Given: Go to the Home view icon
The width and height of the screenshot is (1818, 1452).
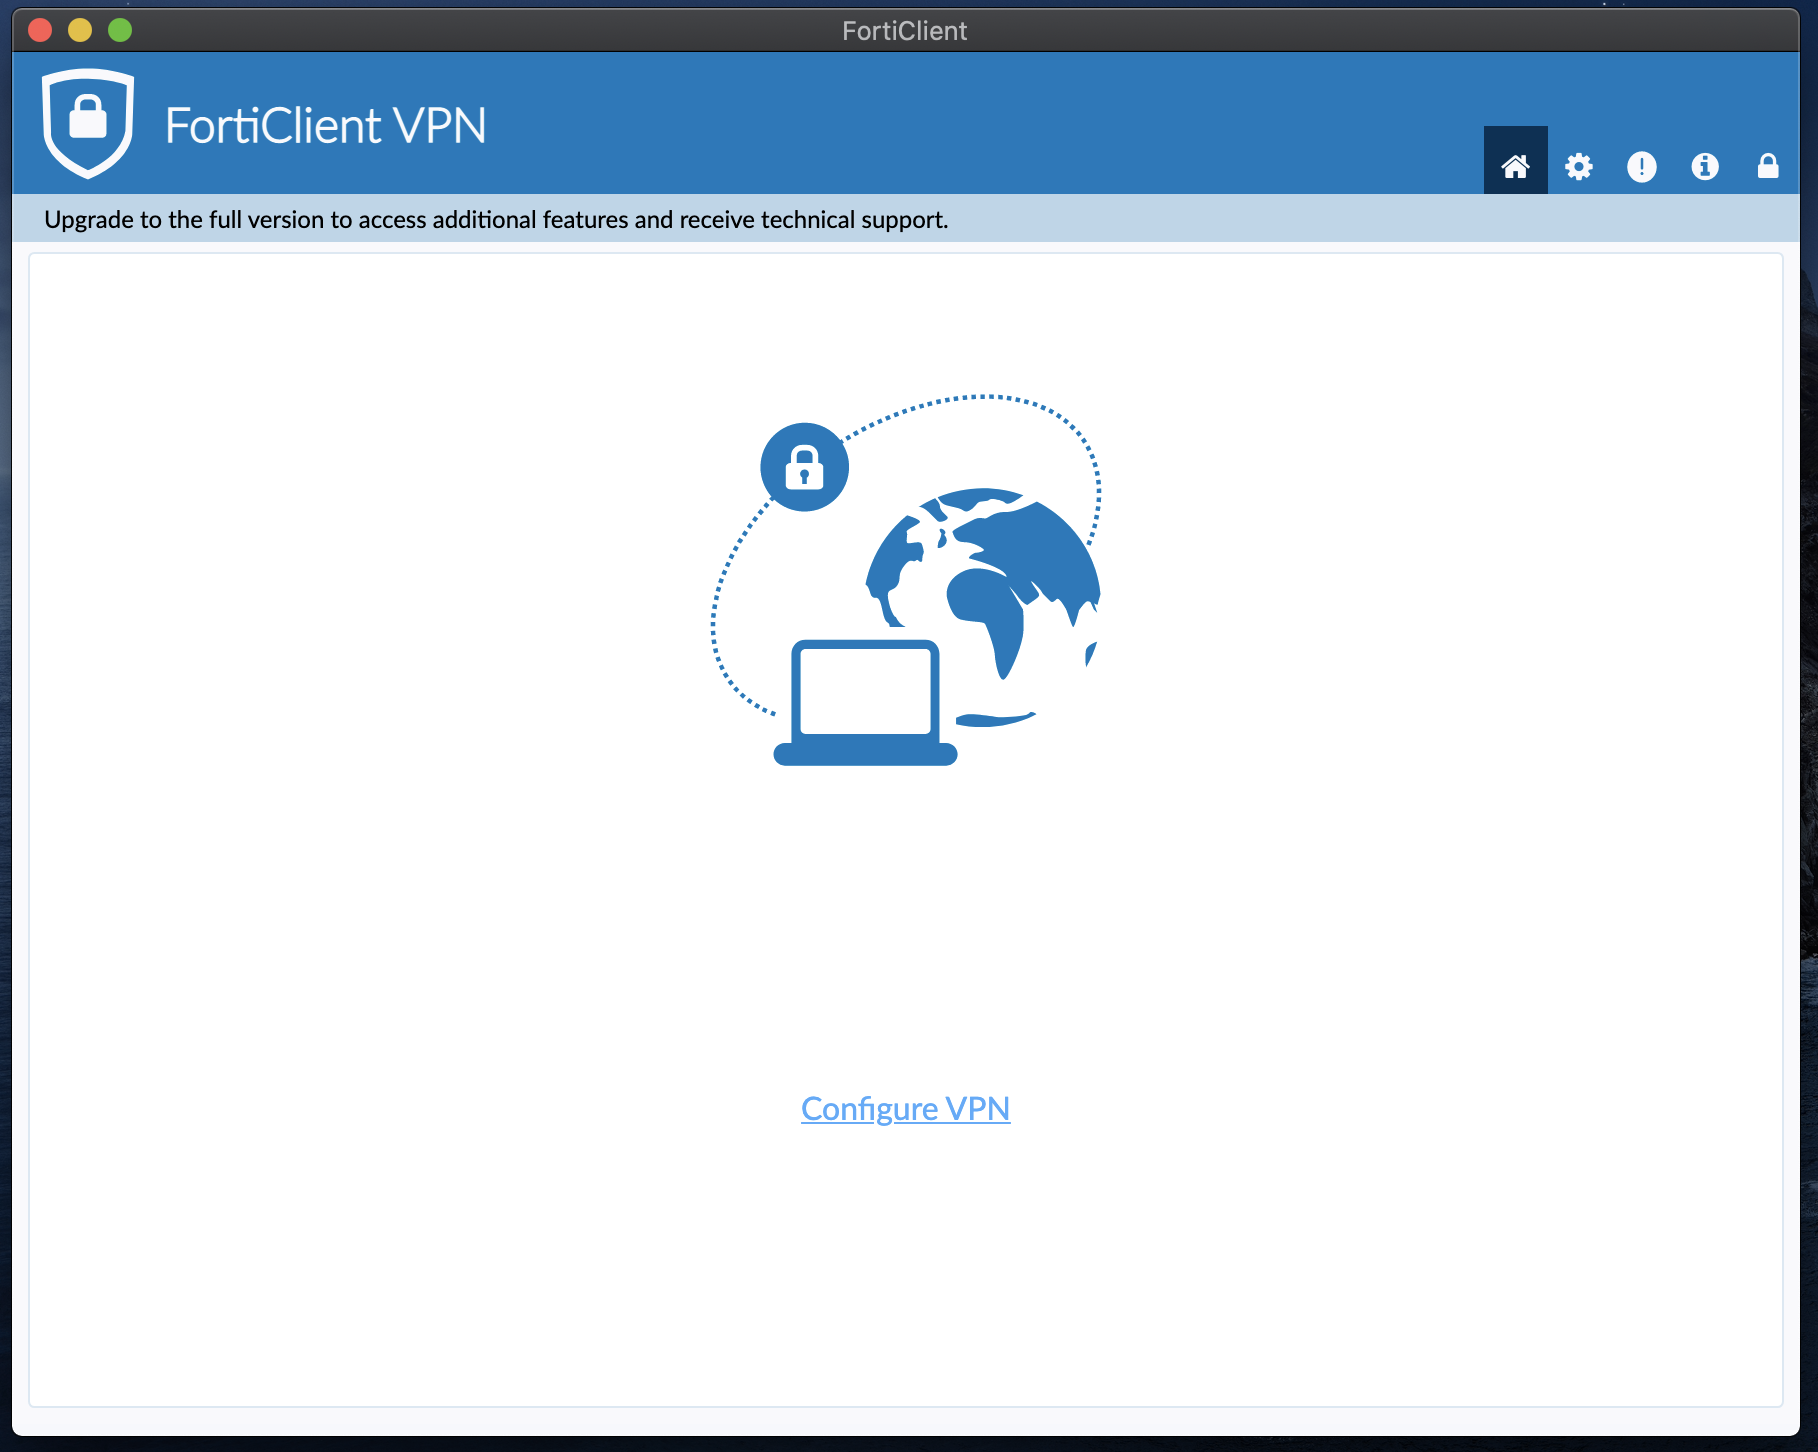Looking at the screenshot, I should [x=1515, y=166].
